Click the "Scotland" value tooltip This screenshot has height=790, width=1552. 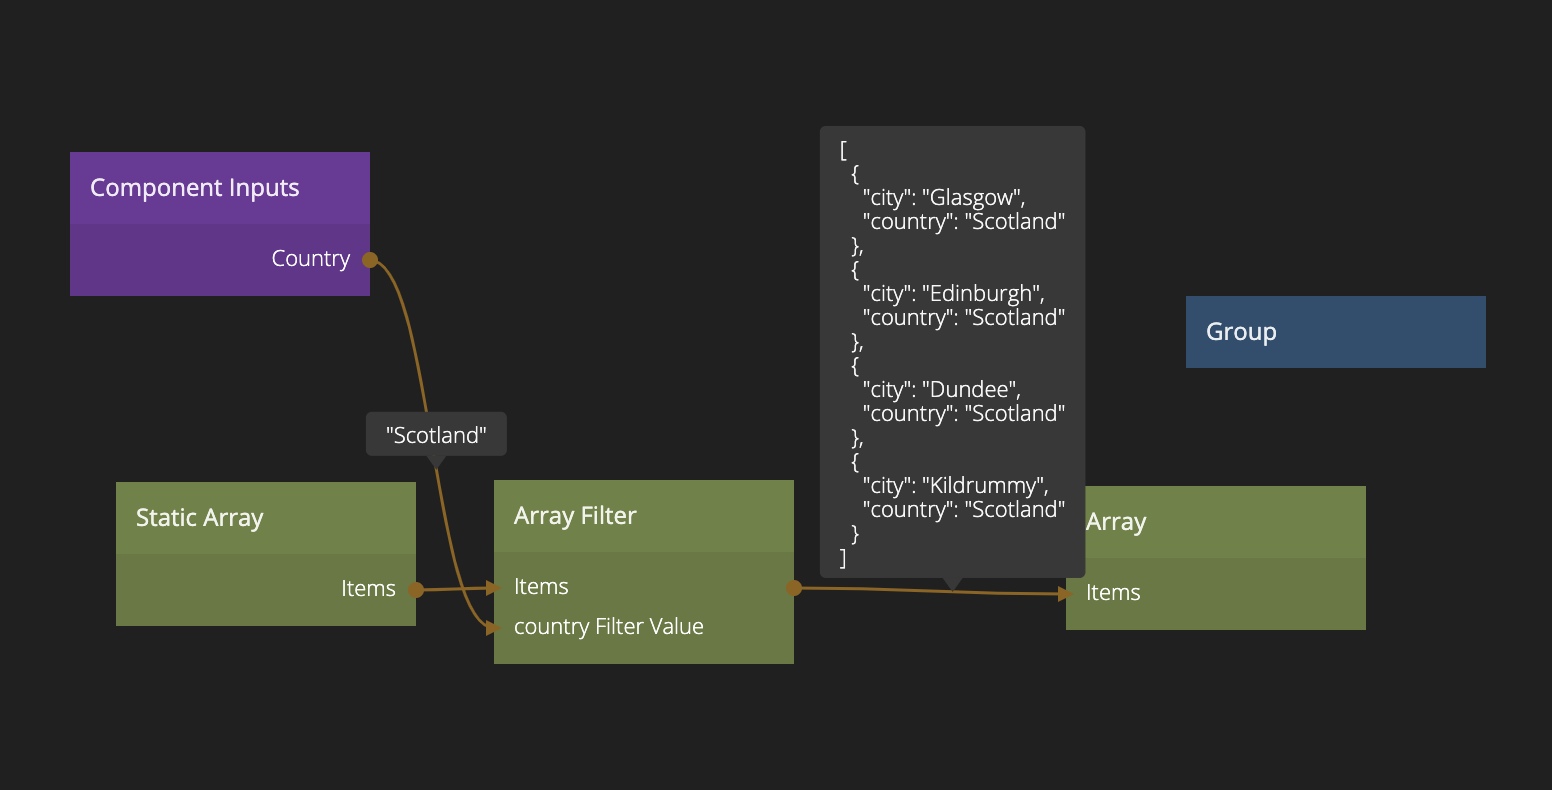point(436,435)
